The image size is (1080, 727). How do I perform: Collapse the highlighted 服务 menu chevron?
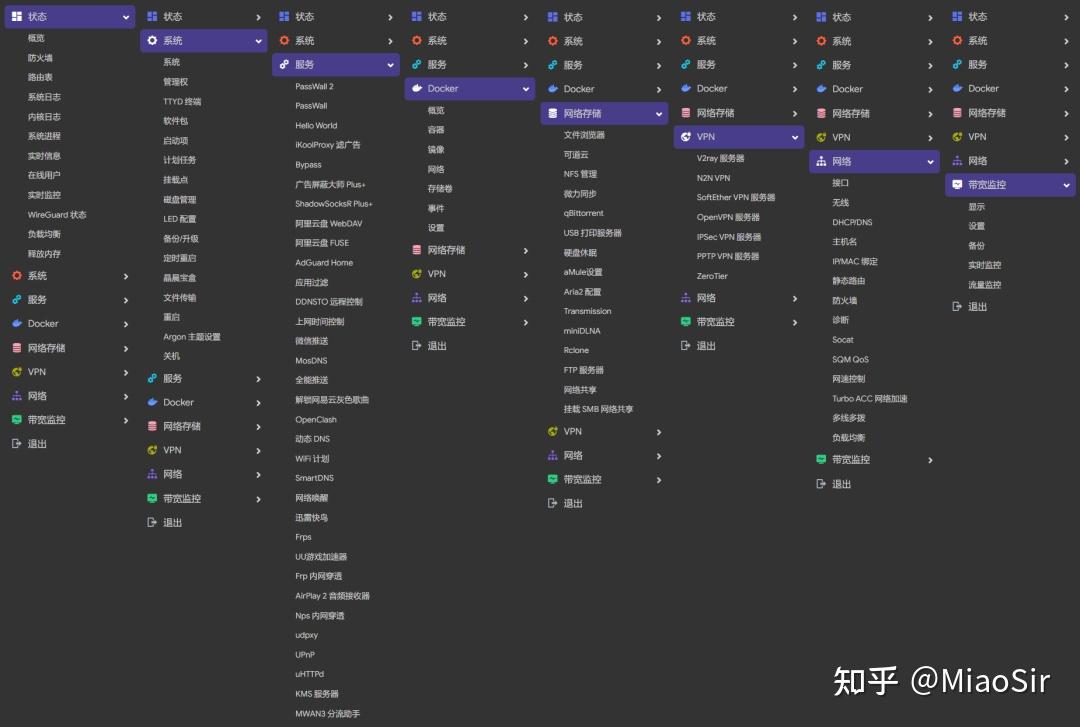391,65
